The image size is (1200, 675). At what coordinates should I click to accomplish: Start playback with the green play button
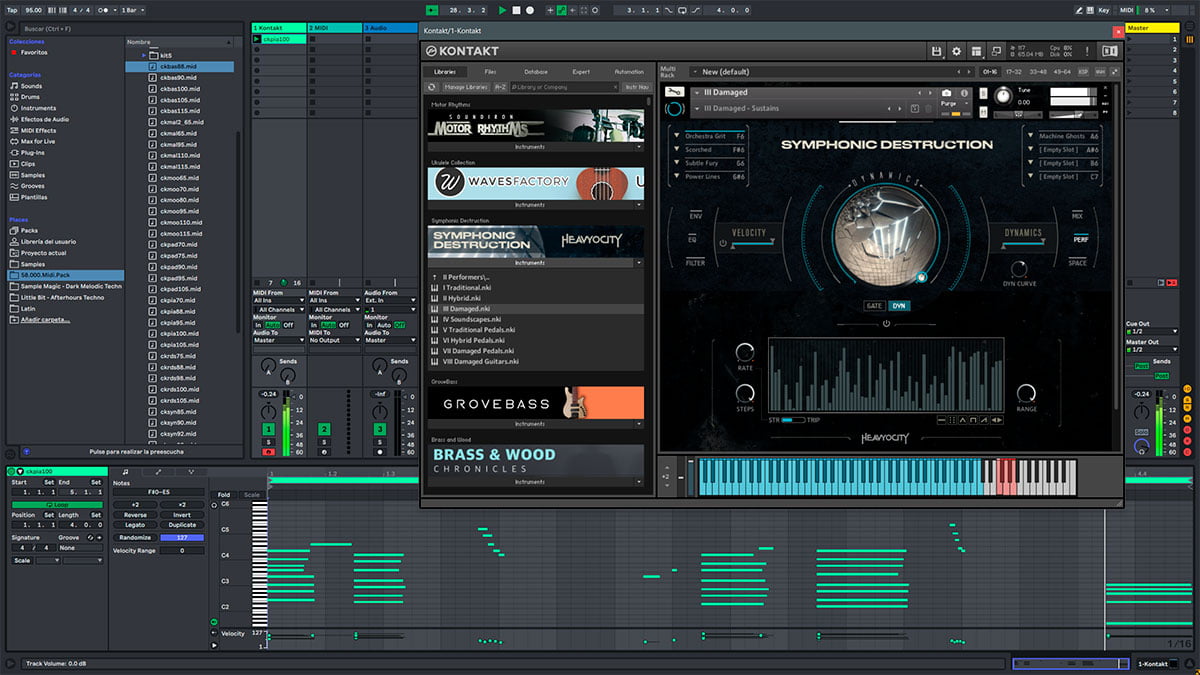tap(502, 10)
